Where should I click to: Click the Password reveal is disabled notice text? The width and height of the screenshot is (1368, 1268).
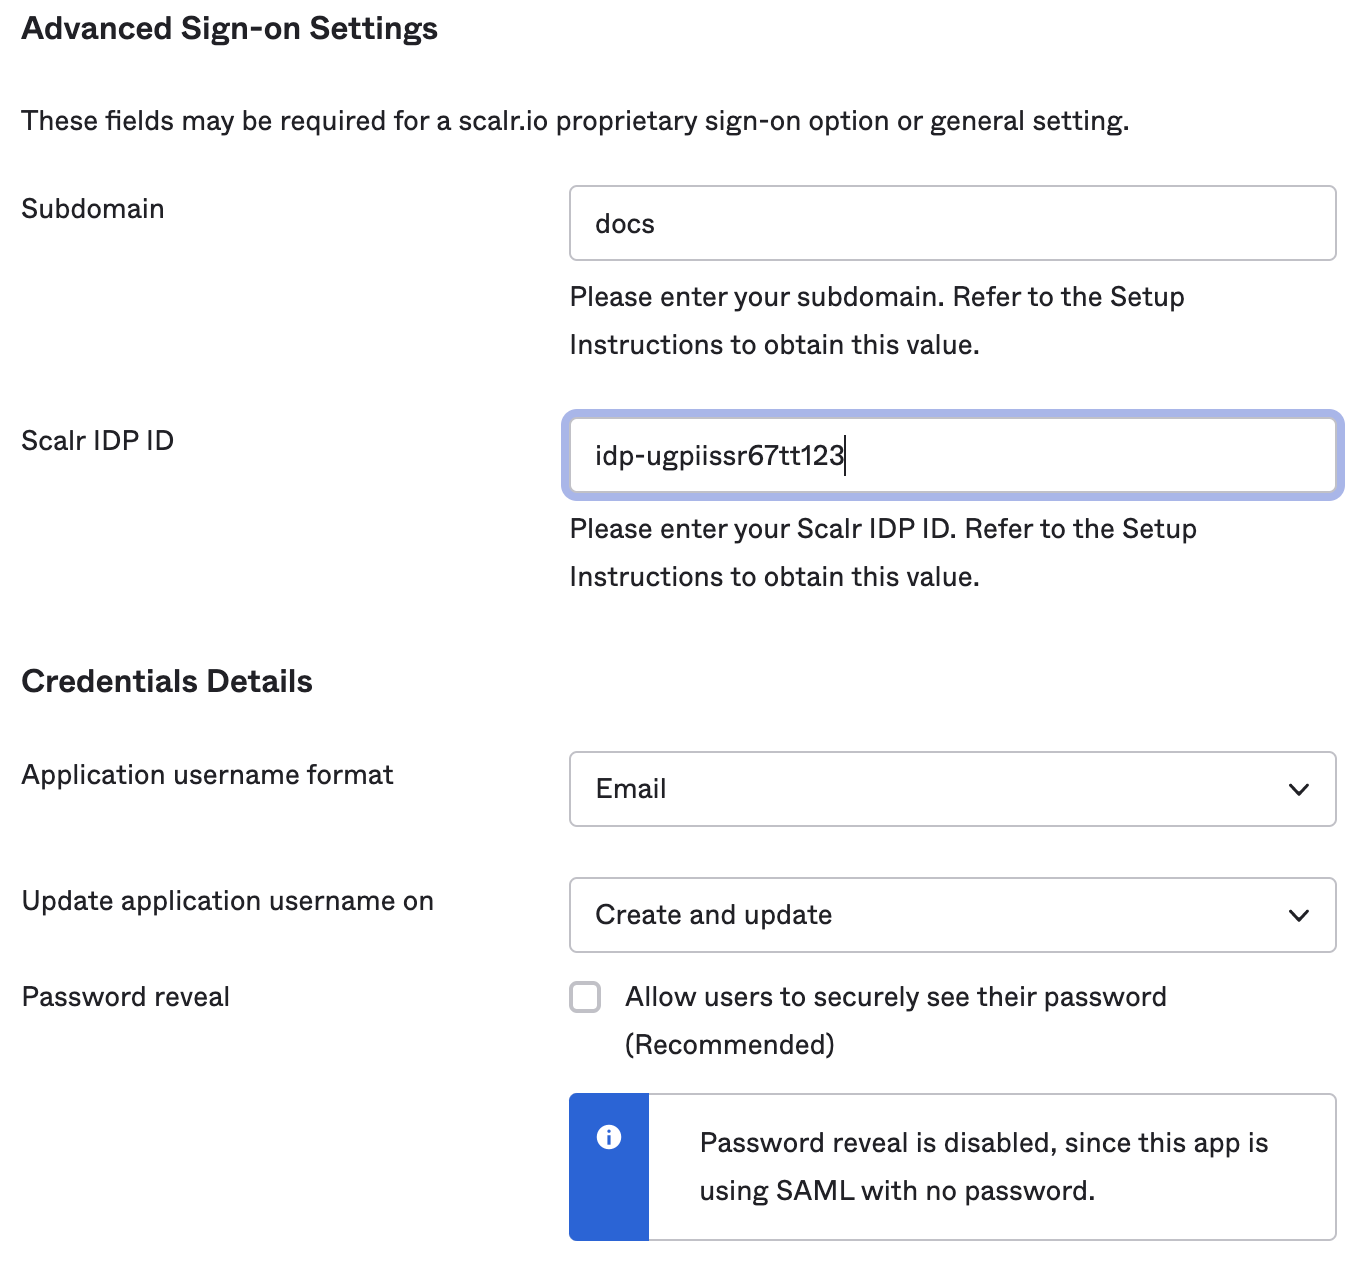click(984, 1167)
